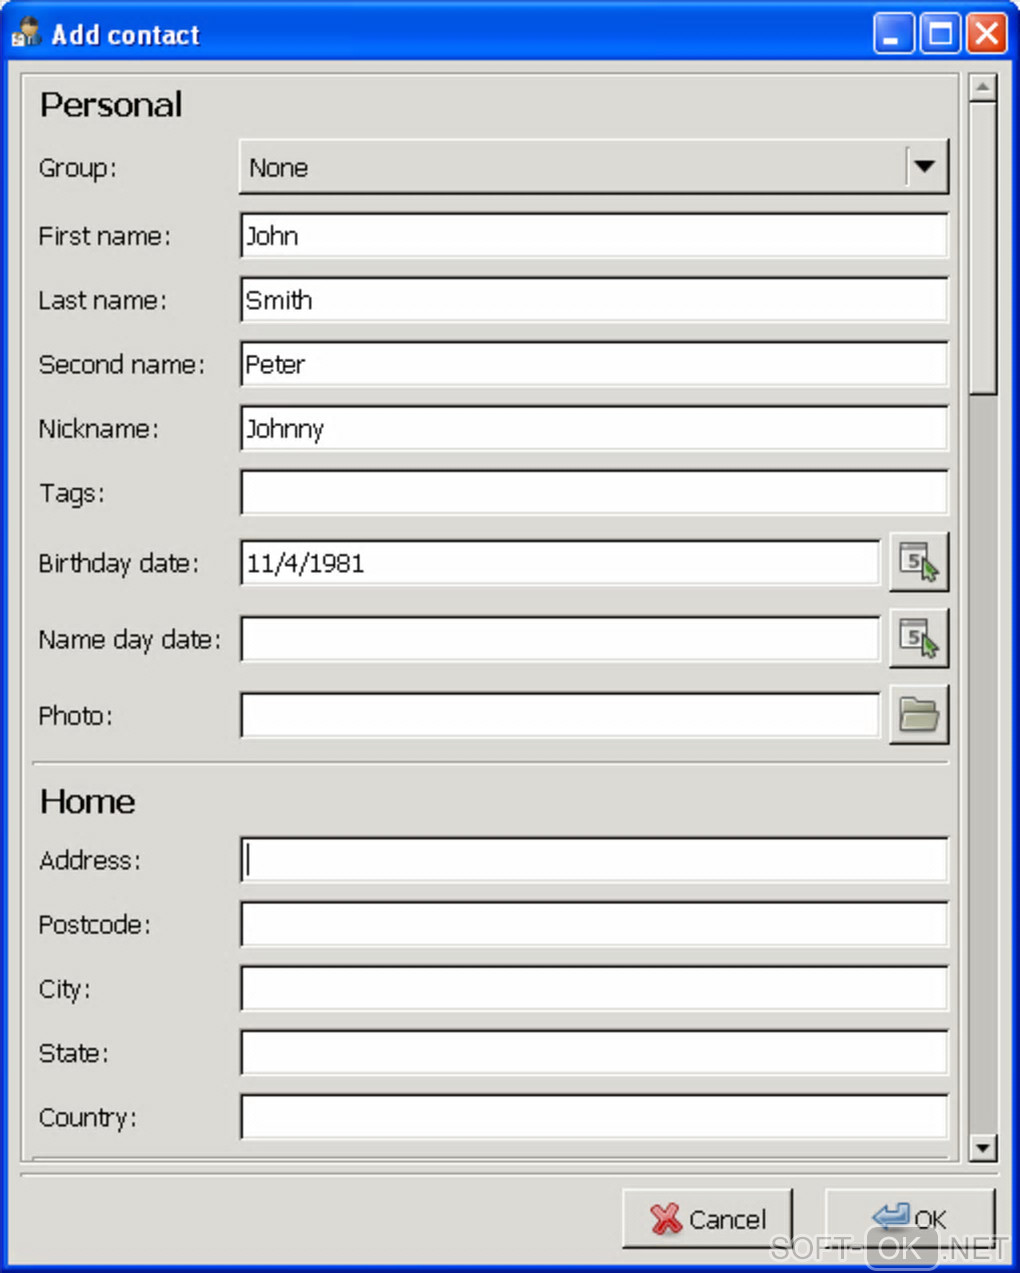Click the Home Address field
Screen dimensions: 1020x1273
point(594,860)
